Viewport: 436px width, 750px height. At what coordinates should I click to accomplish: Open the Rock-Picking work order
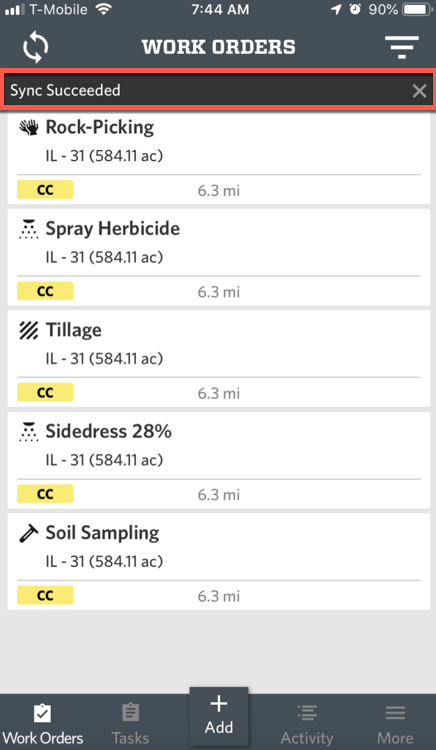click(218, 158)
